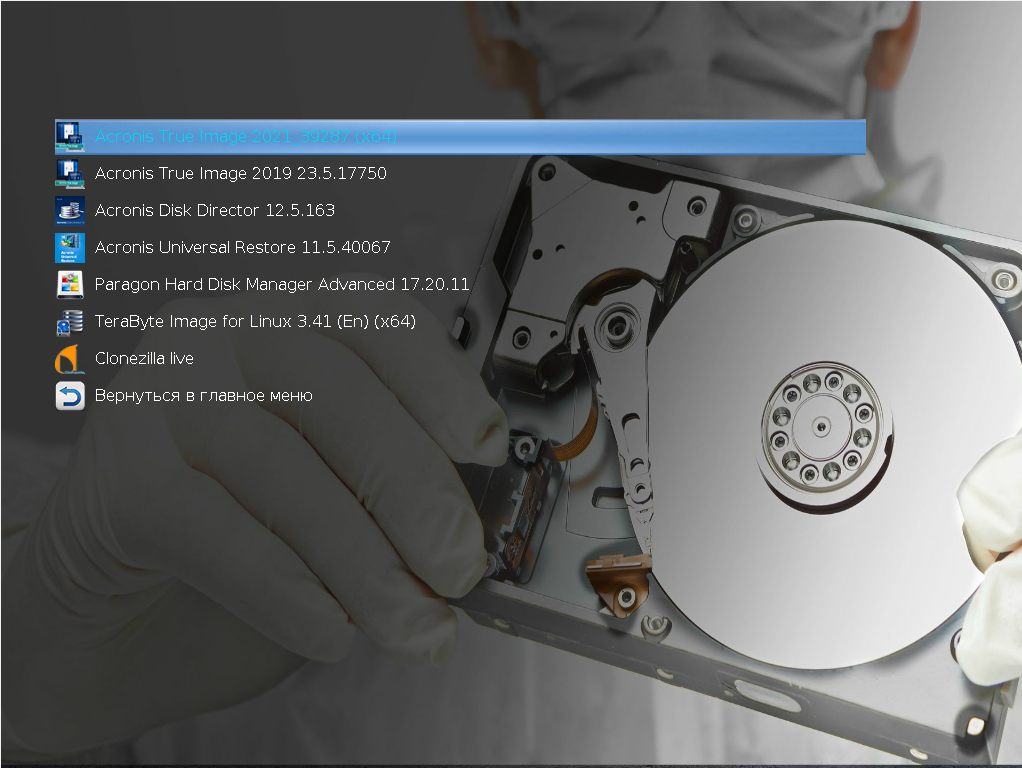Image resolution: width=1022 pixels, height=768 pixels.
Task: Boot TeraByte Image for Linux 3.41
Action: [x=255, y=321]
